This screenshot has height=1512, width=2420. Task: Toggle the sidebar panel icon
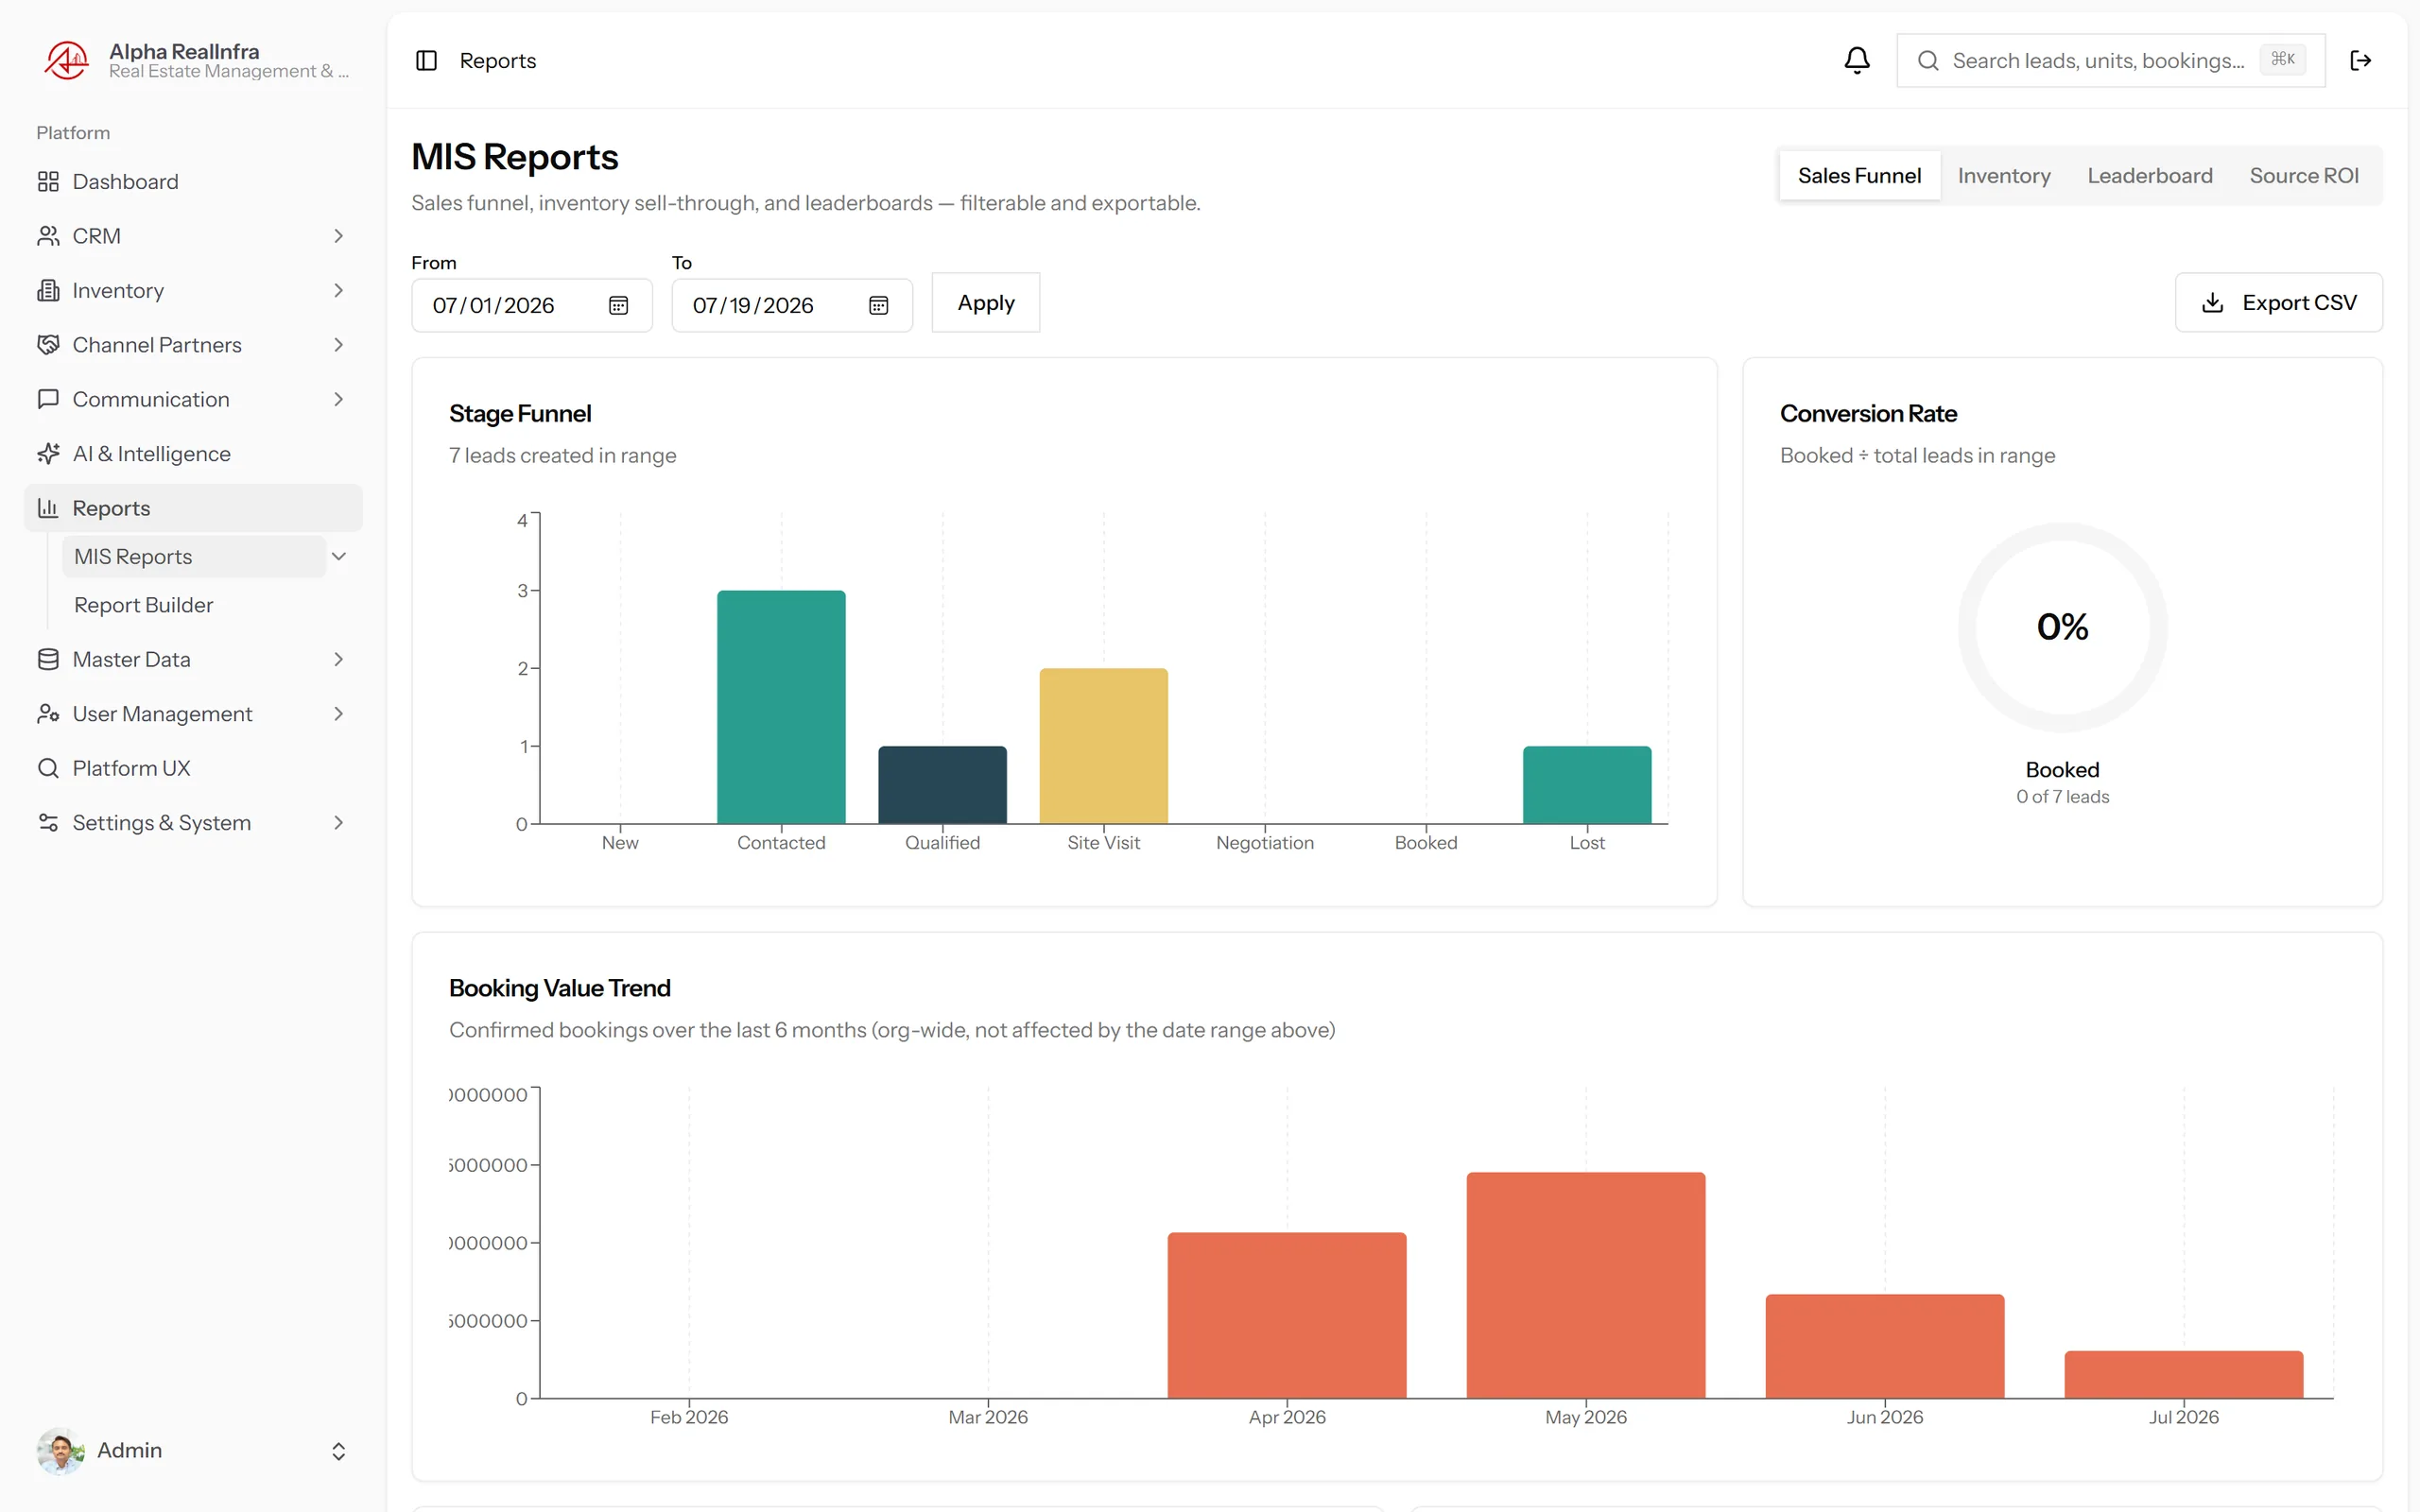point(426,61)
